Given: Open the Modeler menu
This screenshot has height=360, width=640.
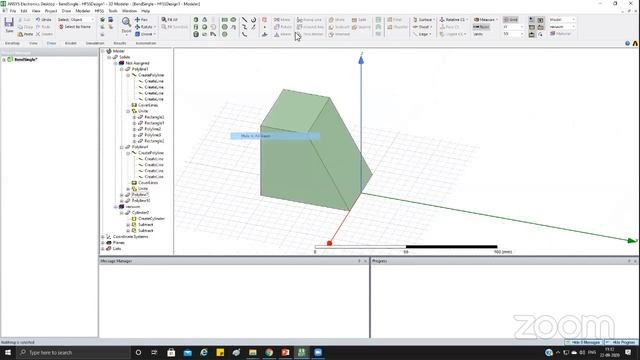Looking at the screenshot, I should (x=83, y=11).
